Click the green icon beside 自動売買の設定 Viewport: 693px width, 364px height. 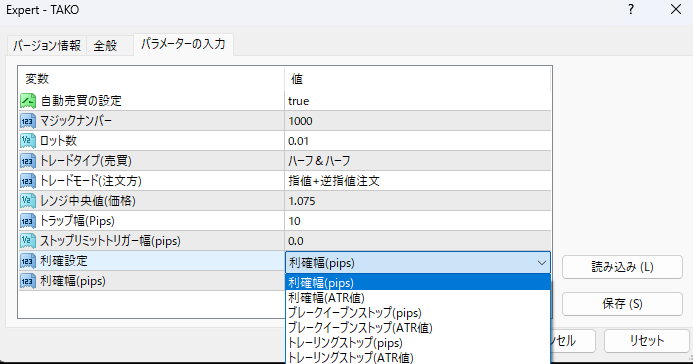[x=28, y=101]
